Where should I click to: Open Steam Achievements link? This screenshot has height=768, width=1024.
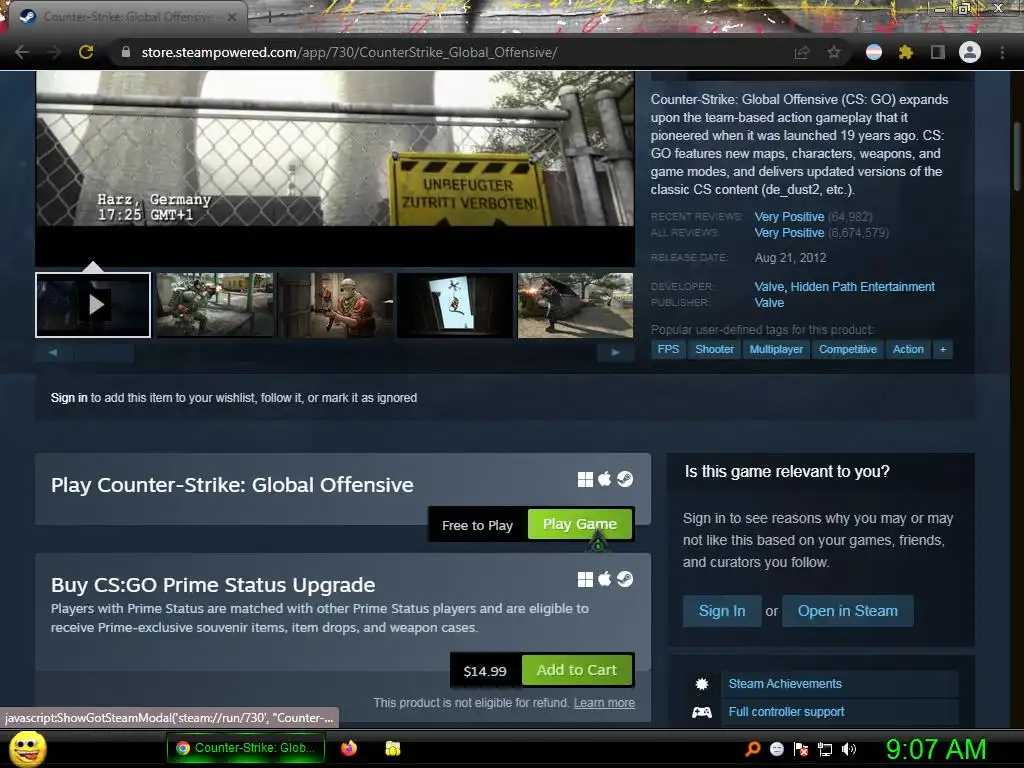(785, 684)
